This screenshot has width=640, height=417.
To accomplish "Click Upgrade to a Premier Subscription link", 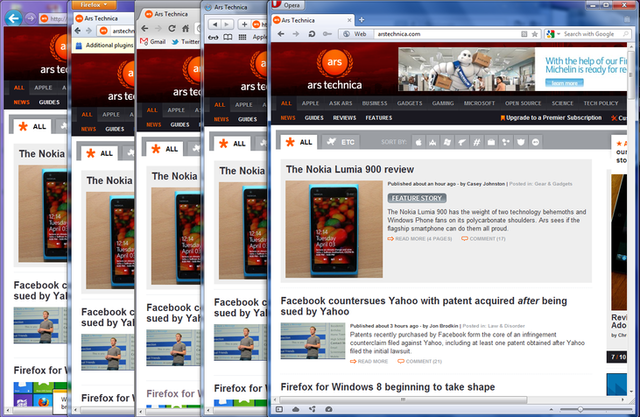I will (x=551, y=118).
